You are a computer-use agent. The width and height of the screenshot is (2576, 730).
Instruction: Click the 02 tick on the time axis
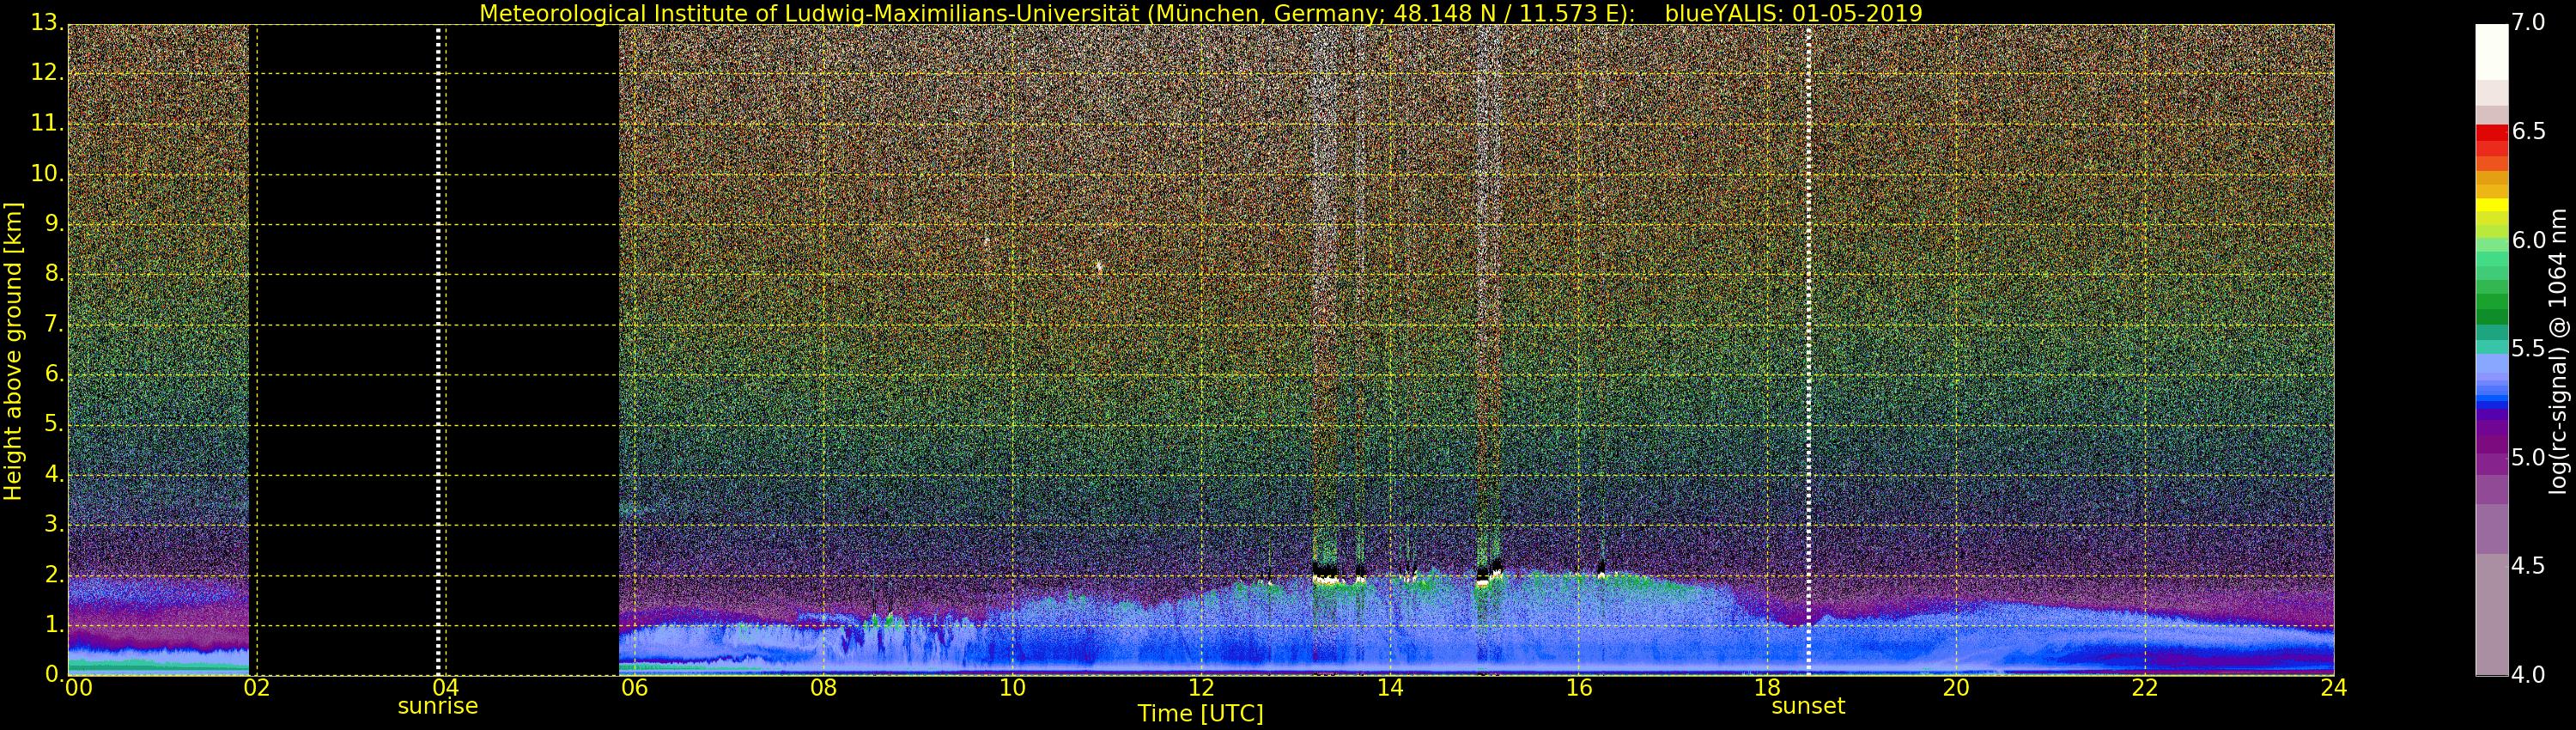pyautogui.click(x=257, y=688)
